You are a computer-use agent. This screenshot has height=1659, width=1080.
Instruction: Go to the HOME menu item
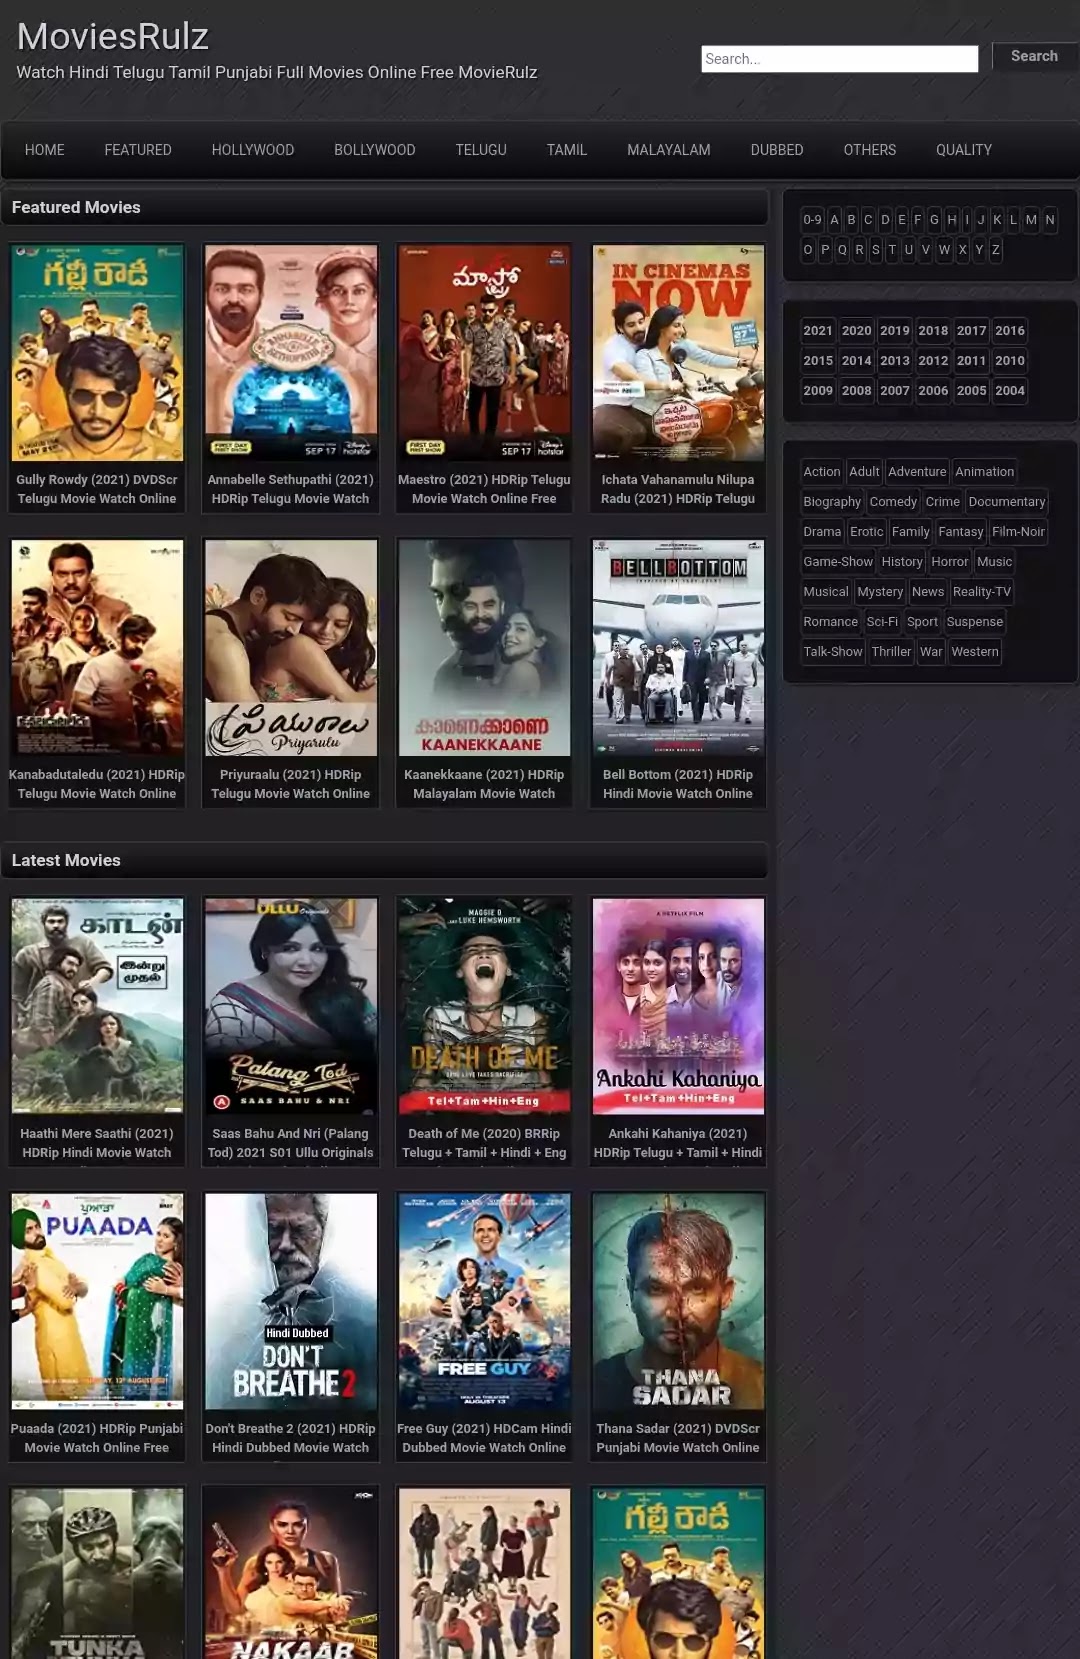pos(45,150)
